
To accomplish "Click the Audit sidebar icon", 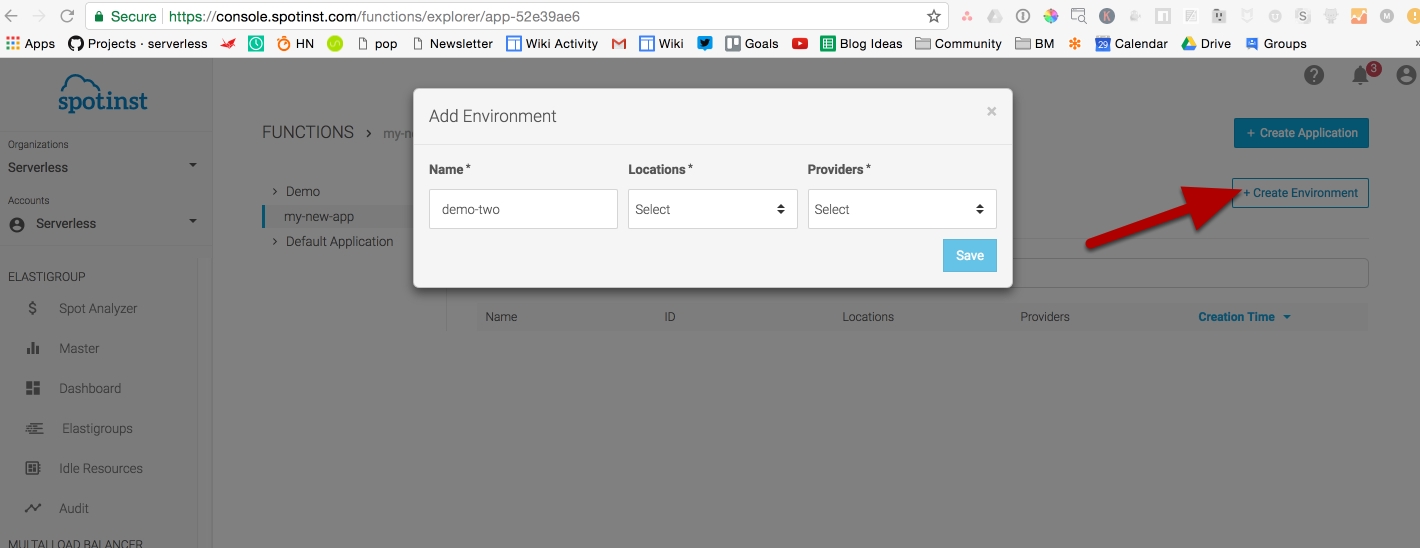I will [x=33, y=508].
